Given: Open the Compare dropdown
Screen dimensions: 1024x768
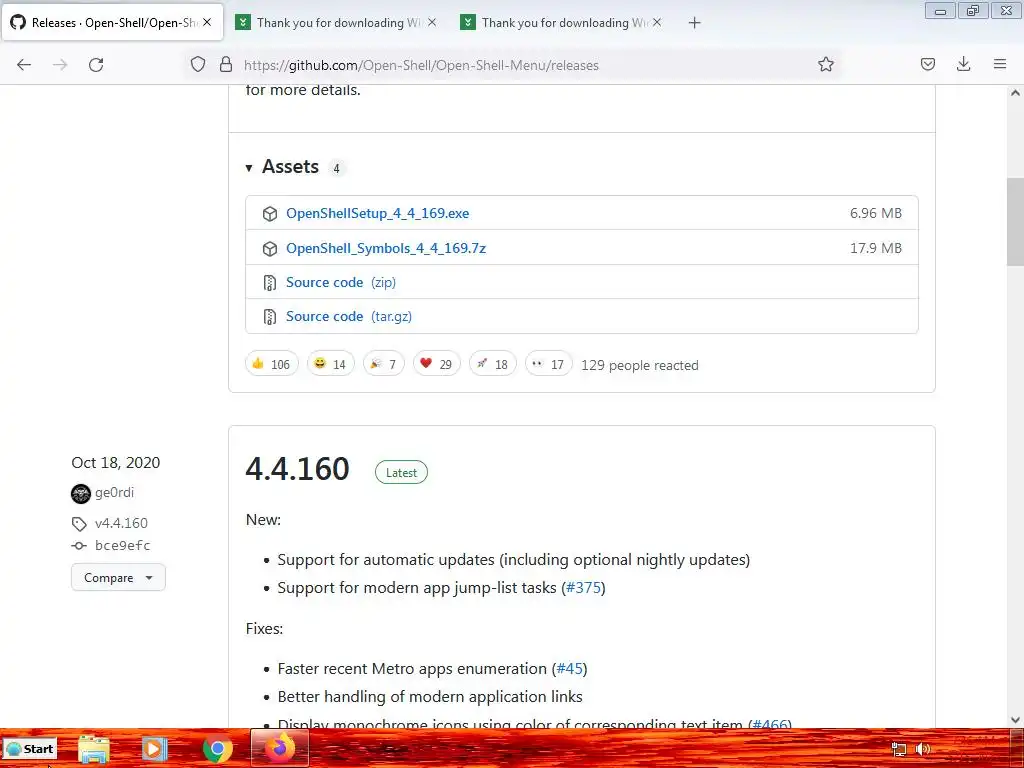Looking at the screenshot, I should pyautogui.click(x=118, y=577).
